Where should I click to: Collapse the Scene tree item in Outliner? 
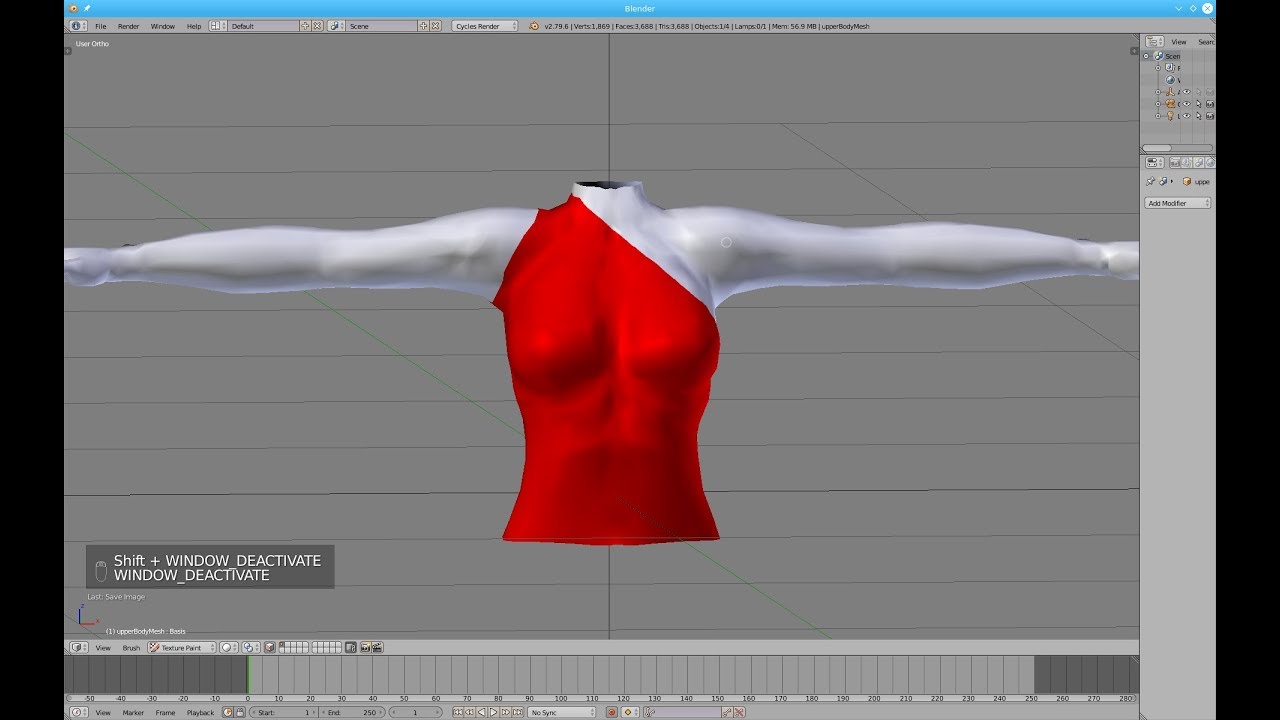click(x=1146, y=56)
